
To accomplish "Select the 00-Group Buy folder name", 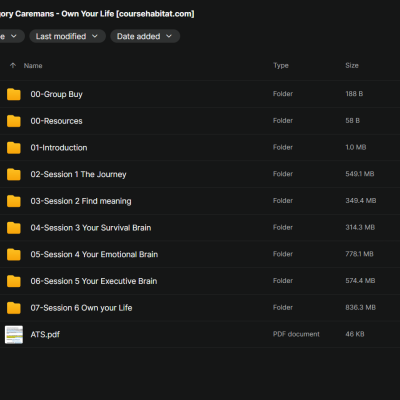I will pyautogui.click(x=56, y=94).
